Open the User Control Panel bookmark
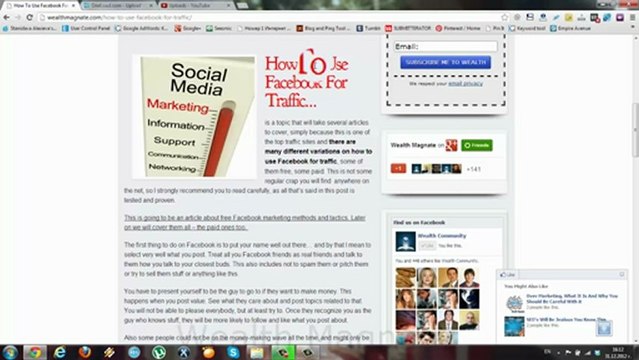This screenshot has height=360, width=639. 86,28
